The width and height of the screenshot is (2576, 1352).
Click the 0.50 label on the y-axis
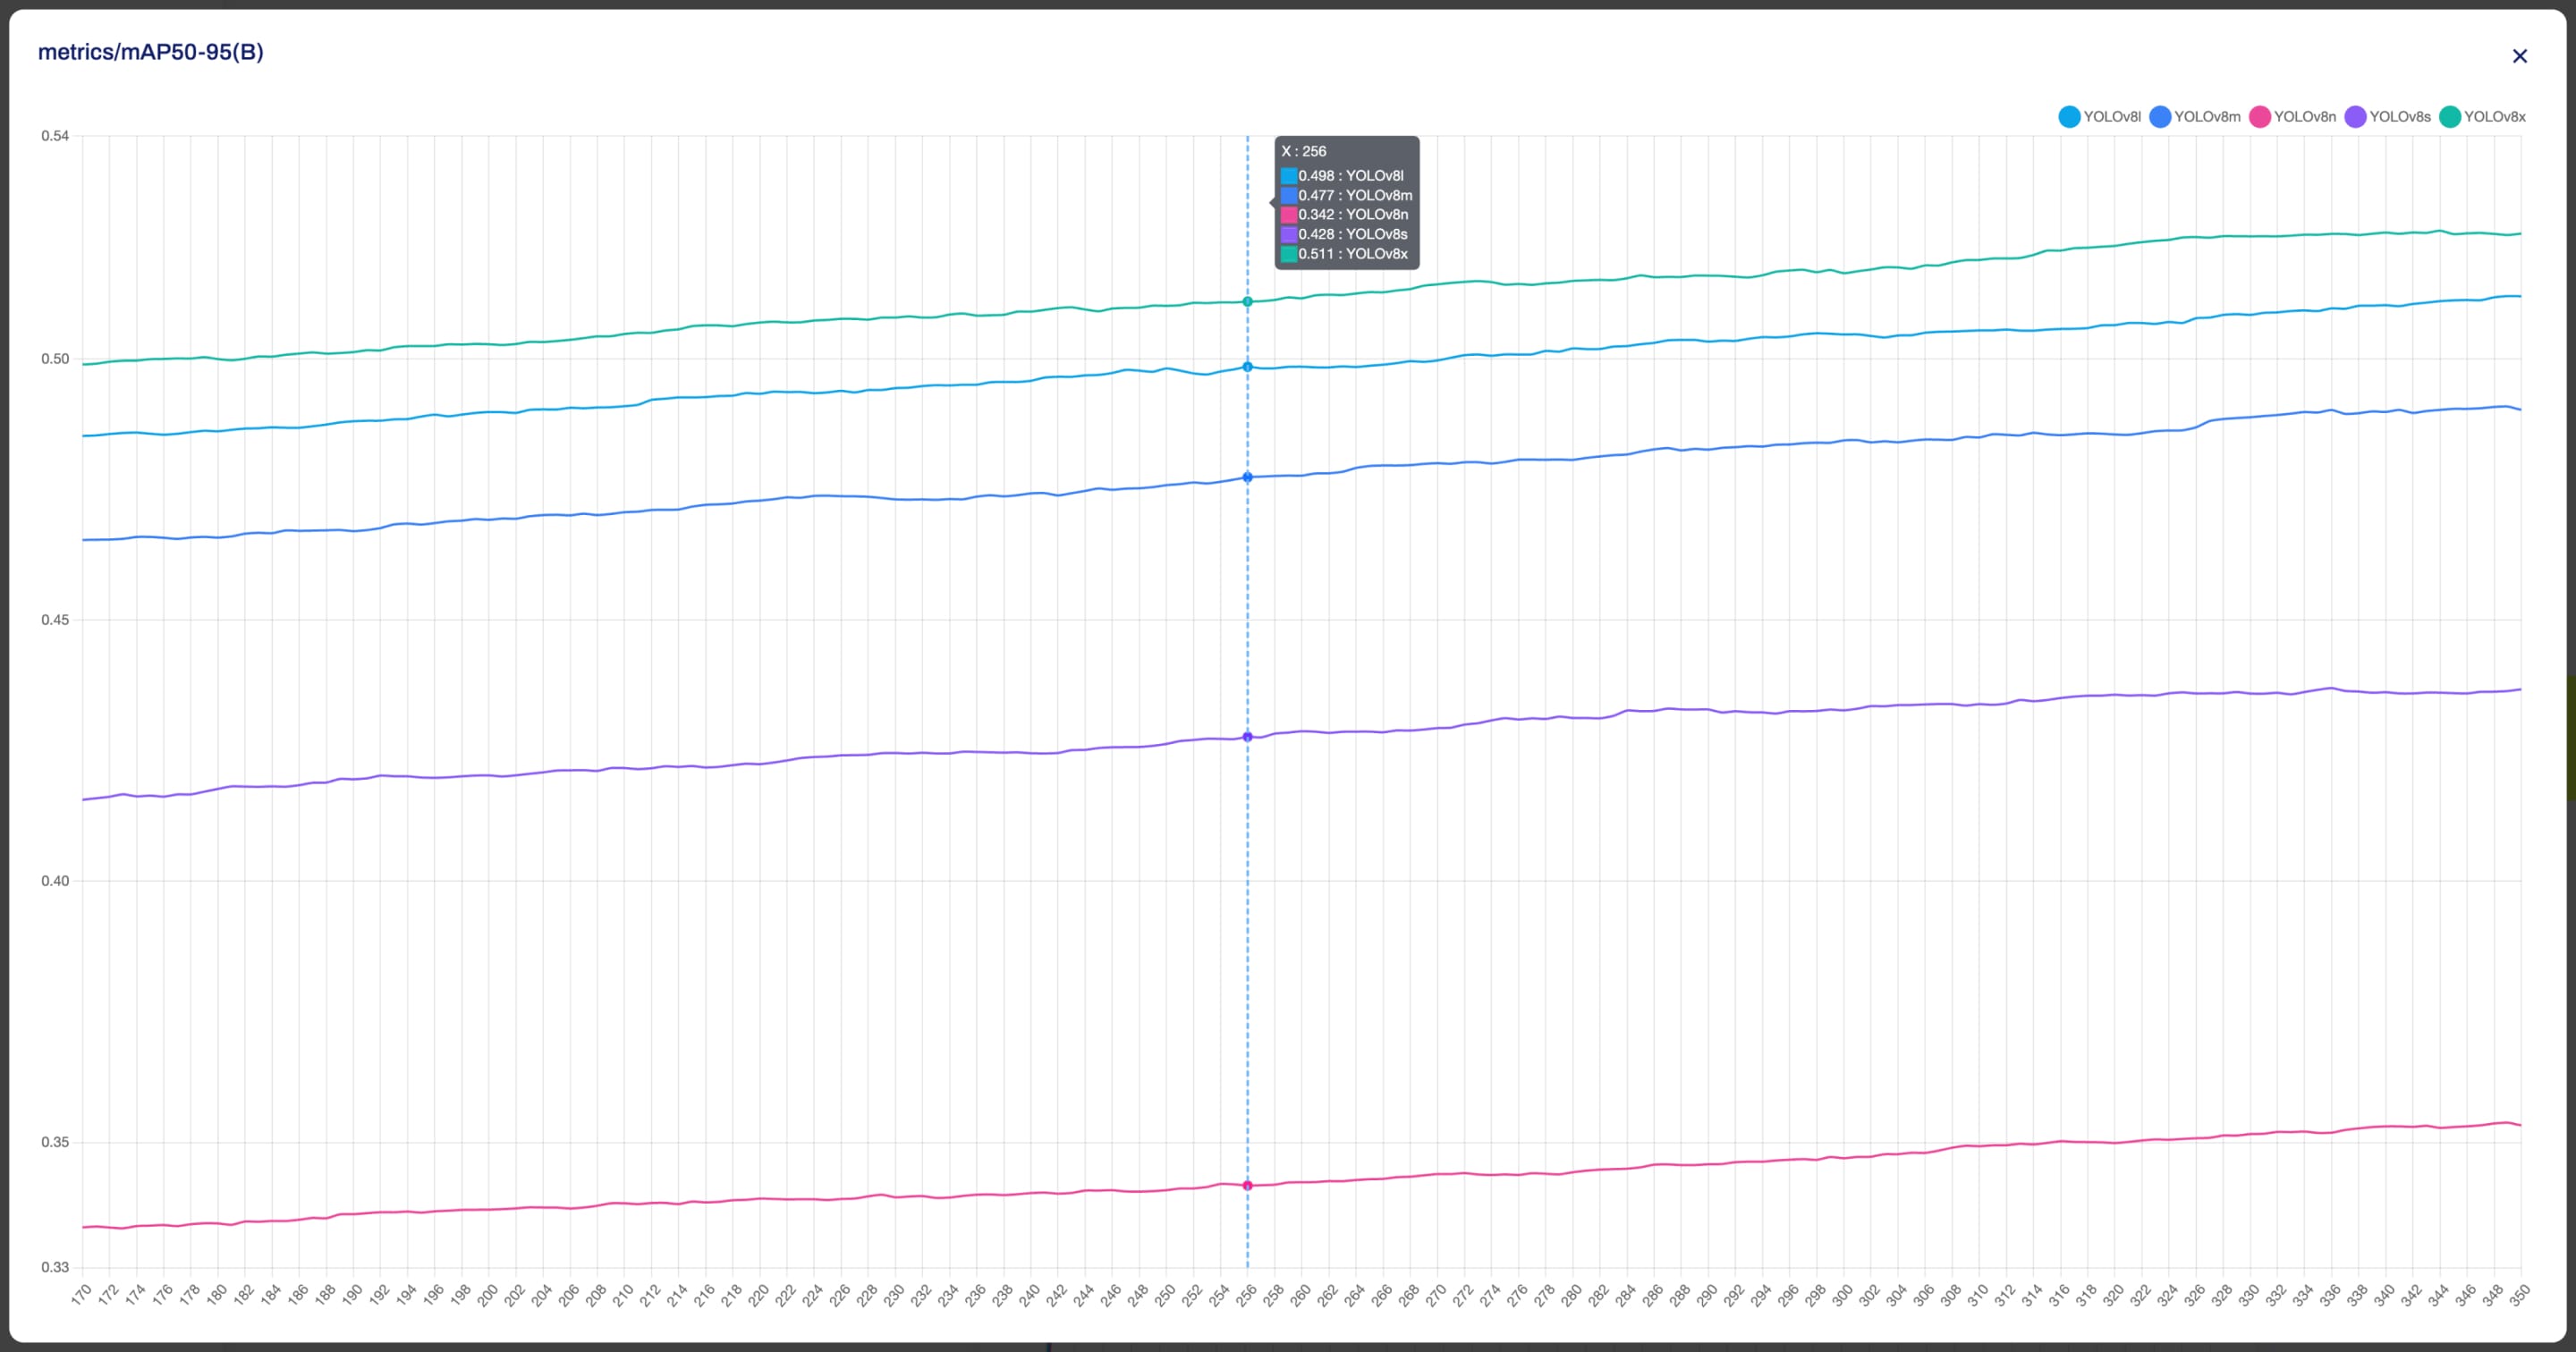(55, 359)
